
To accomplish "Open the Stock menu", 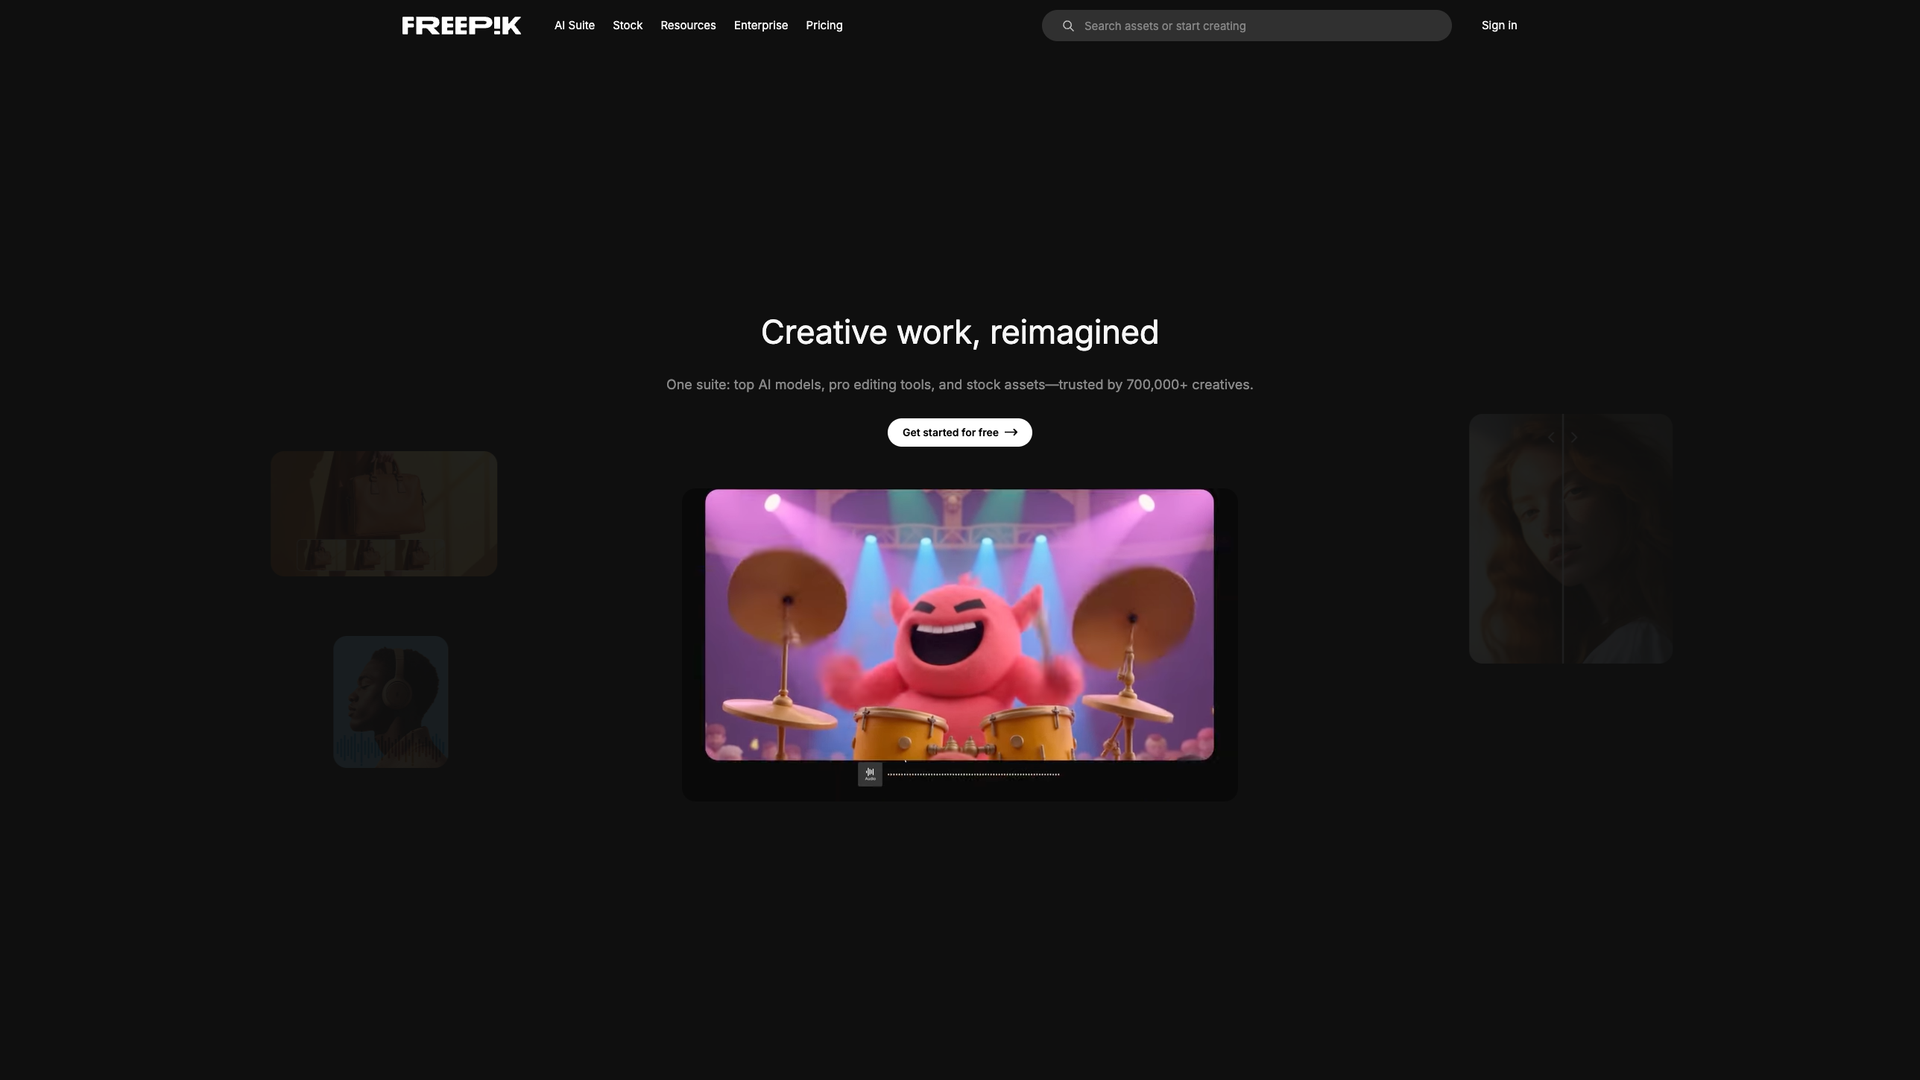I will point(627,25).
